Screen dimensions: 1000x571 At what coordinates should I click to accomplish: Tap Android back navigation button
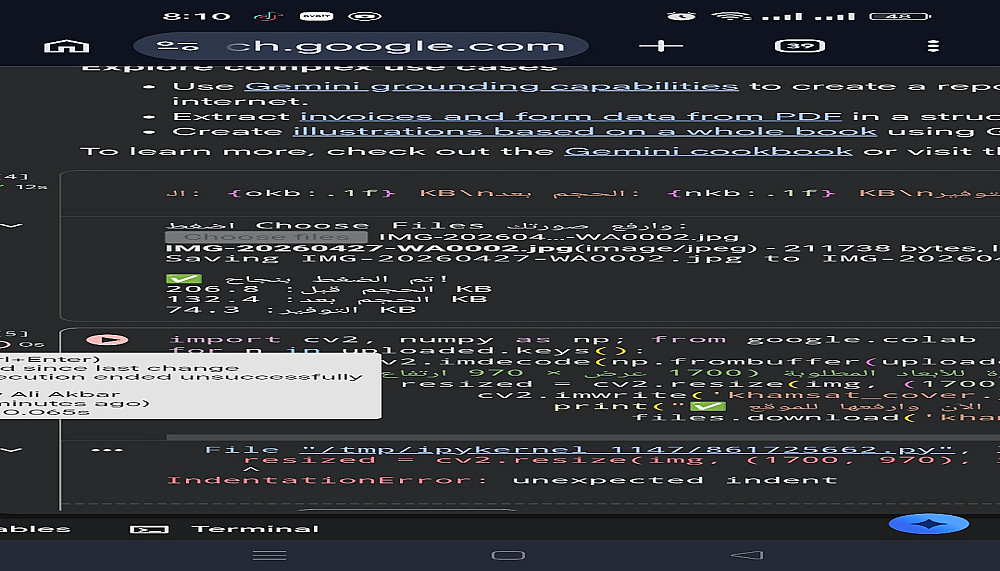(x=746, y=555)
